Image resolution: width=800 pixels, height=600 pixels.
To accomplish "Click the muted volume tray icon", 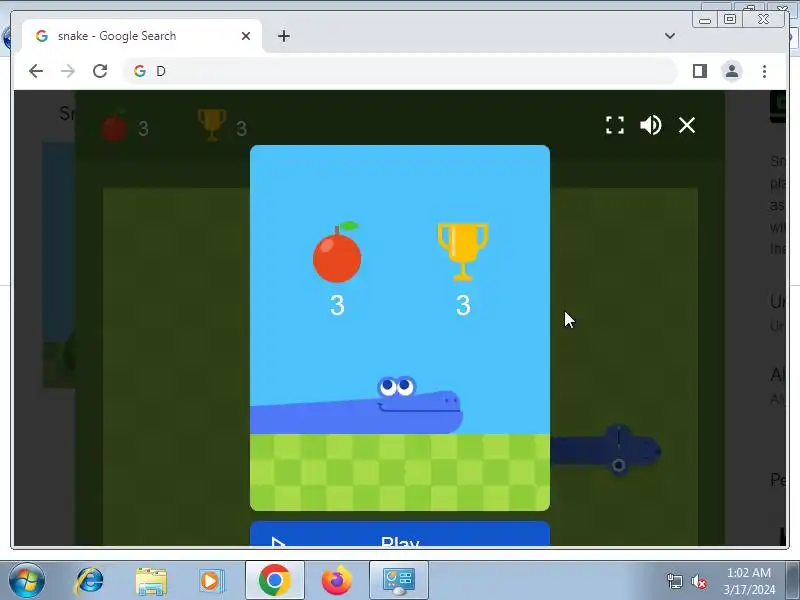I will pos(699,582).
